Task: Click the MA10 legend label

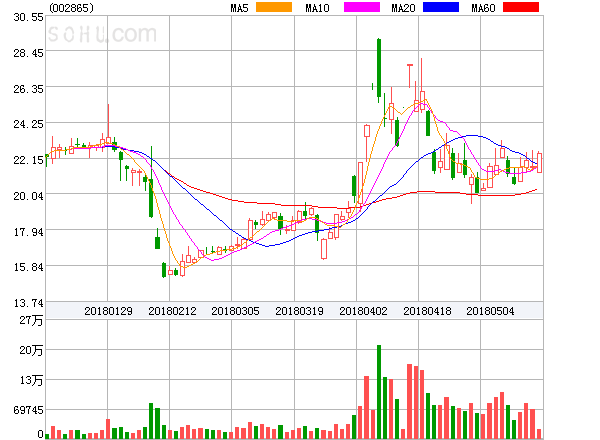Action: (x=317, y=8)
